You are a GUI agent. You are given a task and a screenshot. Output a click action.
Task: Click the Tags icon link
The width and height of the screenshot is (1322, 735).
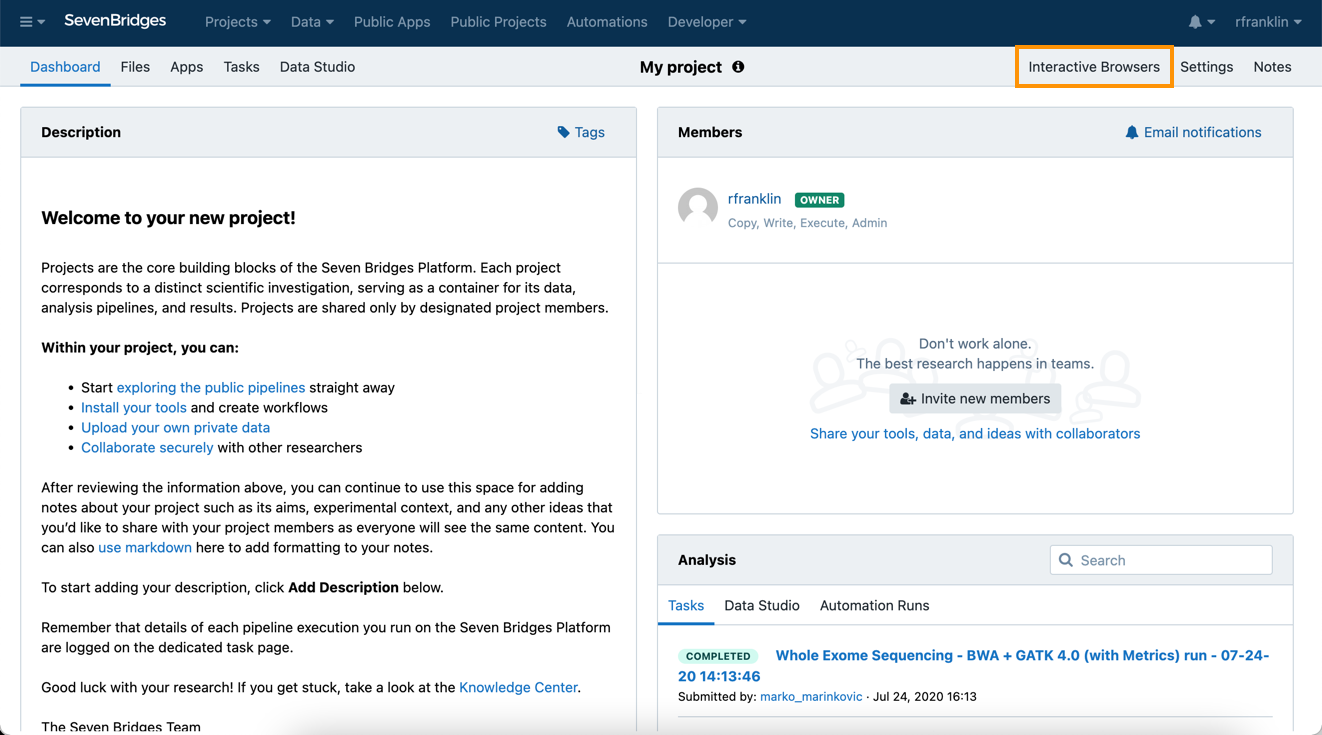[x=581, y=132]
